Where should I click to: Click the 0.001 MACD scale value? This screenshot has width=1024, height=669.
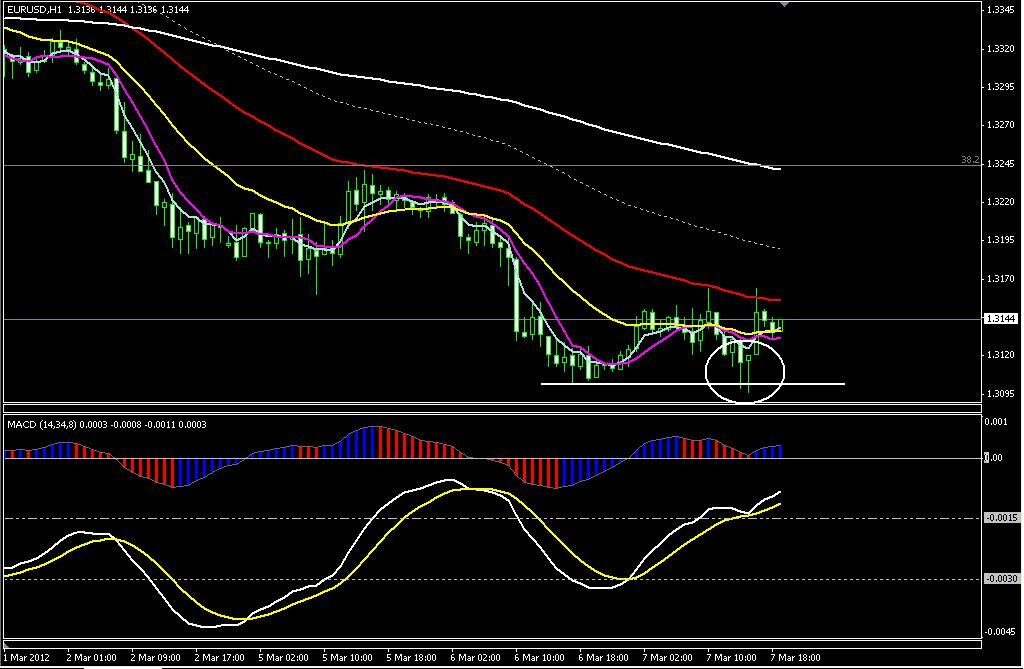click(996, 422)
